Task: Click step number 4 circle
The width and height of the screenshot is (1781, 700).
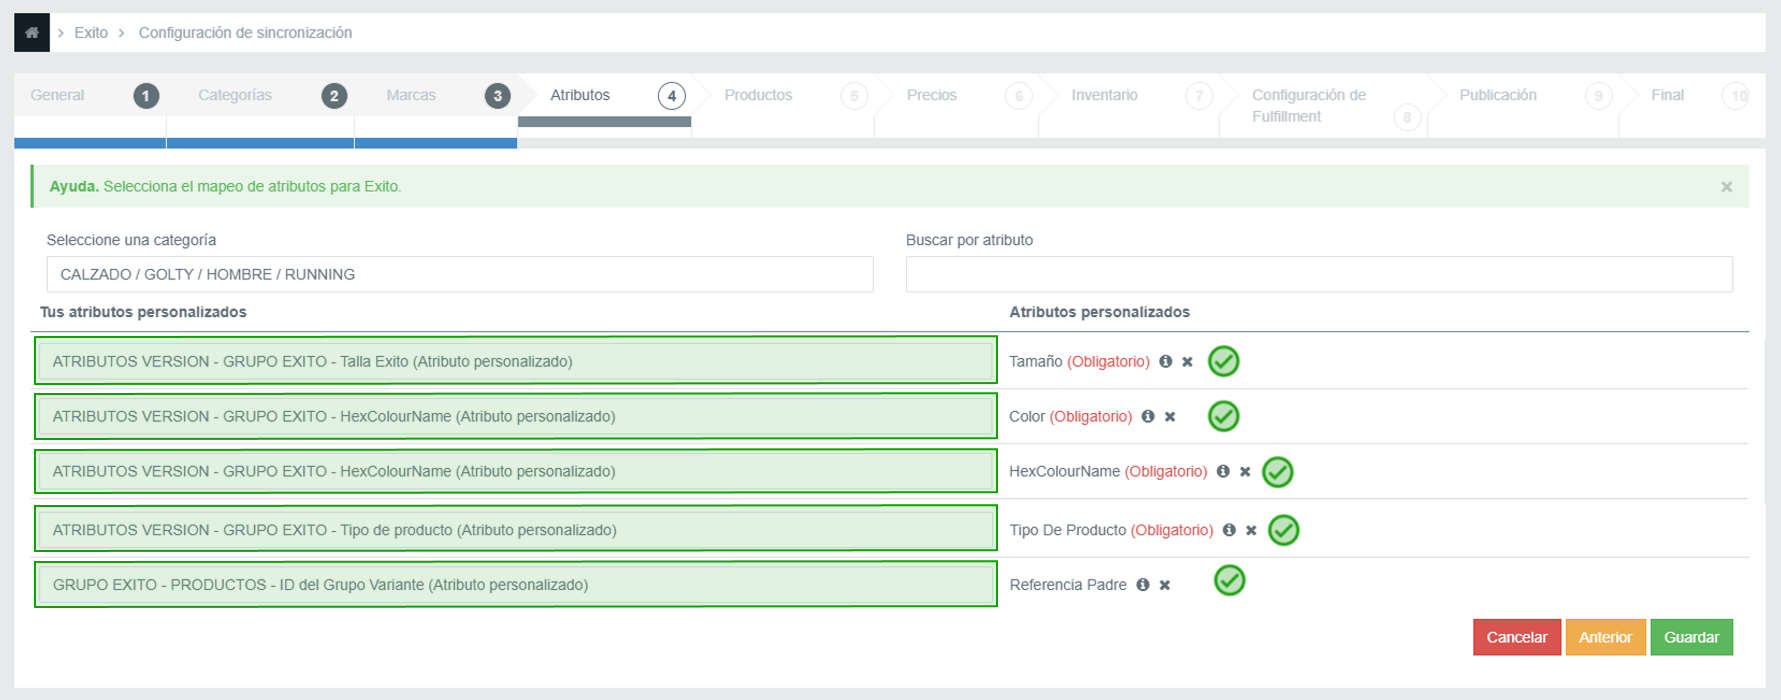Action: [x=671, y=96]
